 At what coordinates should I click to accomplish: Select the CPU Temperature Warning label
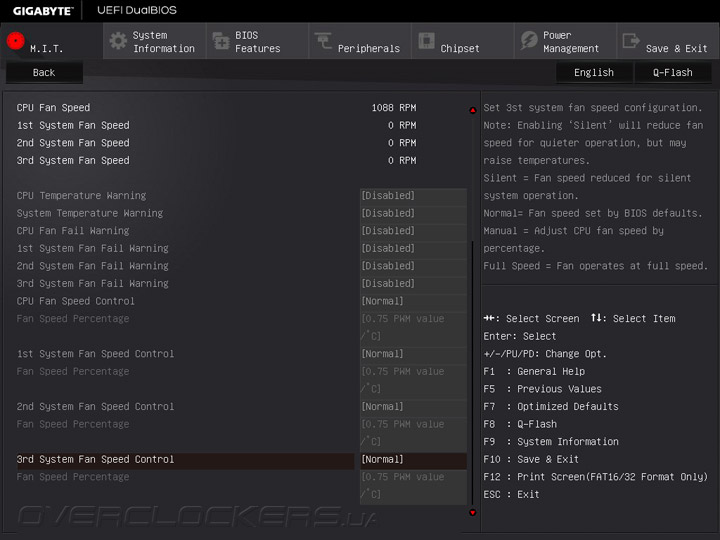81,196
